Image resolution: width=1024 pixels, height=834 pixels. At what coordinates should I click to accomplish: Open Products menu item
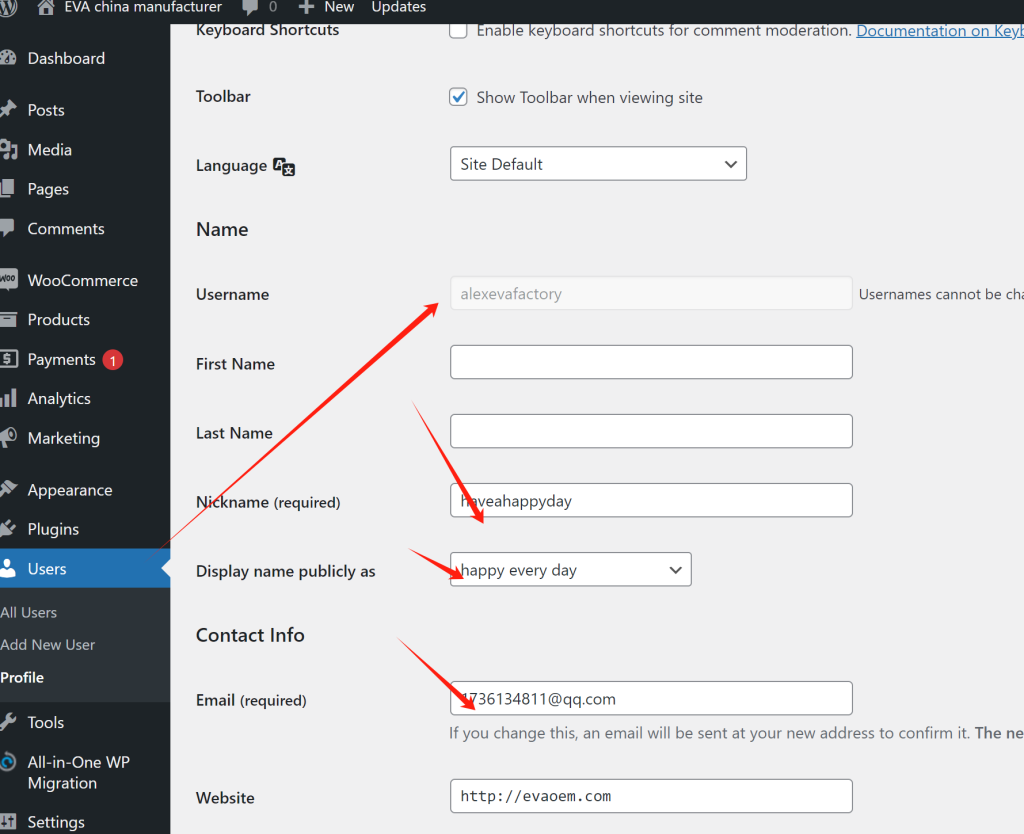point(59,319)
